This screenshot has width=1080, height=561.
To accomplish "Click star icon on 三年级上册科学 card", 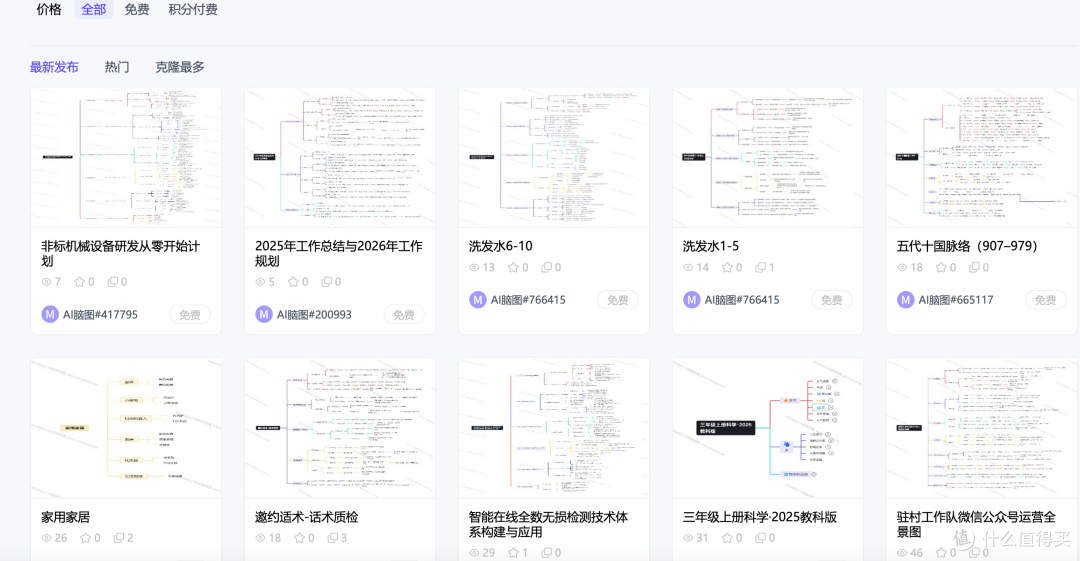I will pyautogui.click(x=727, y=538).
